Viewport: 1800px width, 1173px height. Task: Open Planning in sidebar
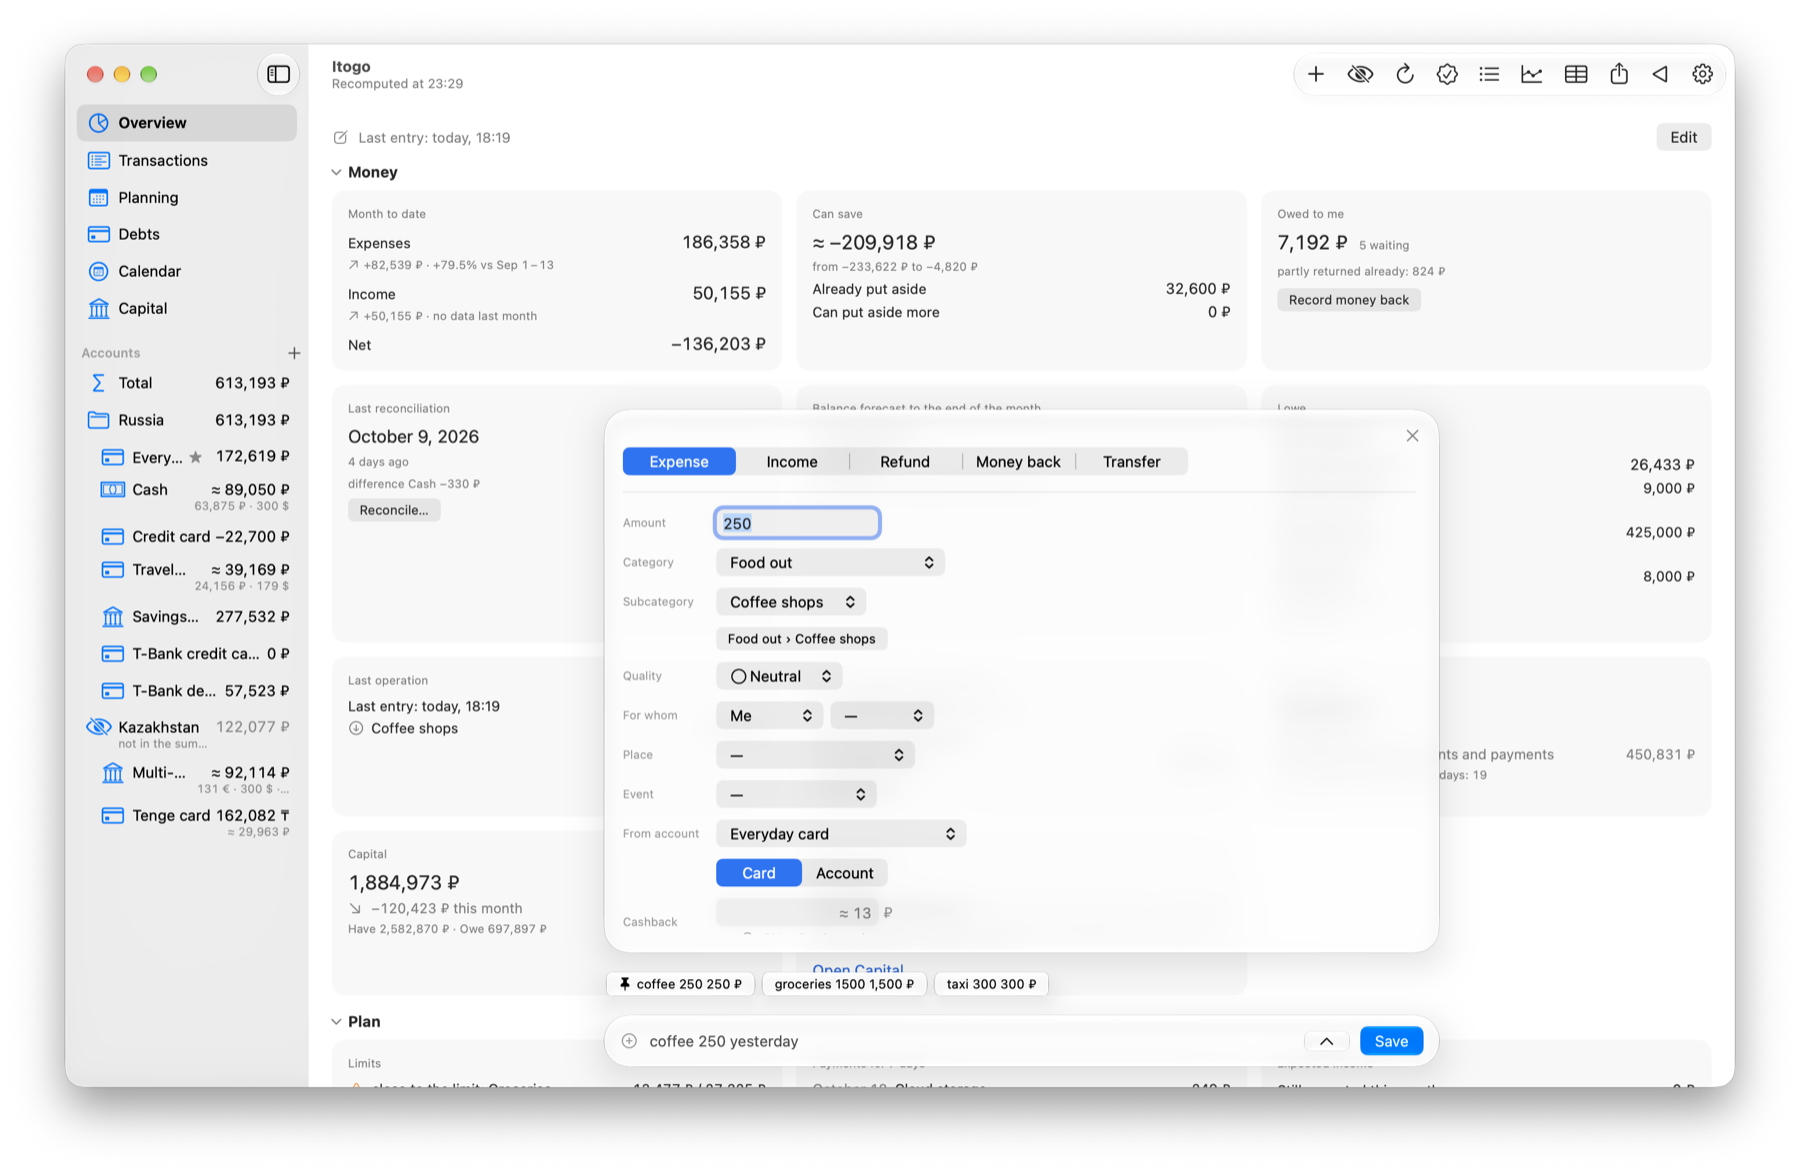pyautogui.click(x=187, y=197)
